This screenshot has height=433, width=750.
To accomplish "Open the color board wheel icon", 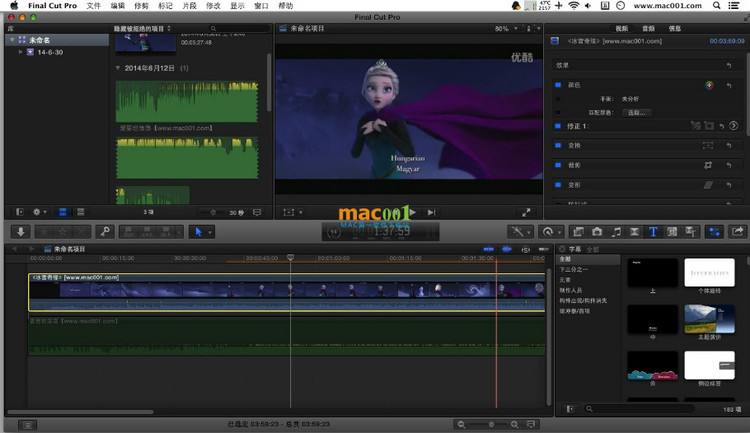I will coord(709,85).
